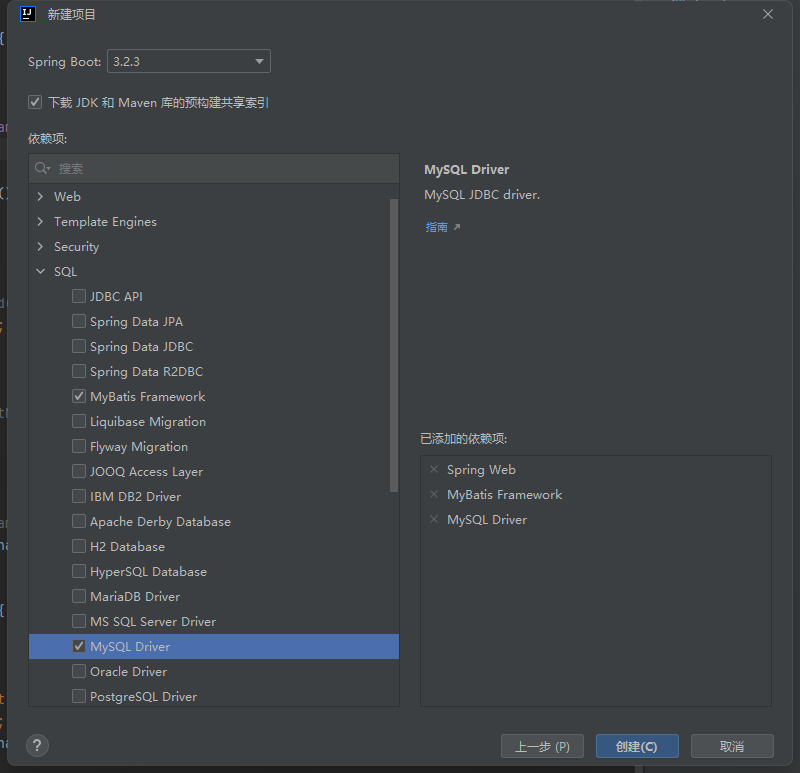
Task: Check Liquibase Migration dependency
Action: (x=79, y=421)
